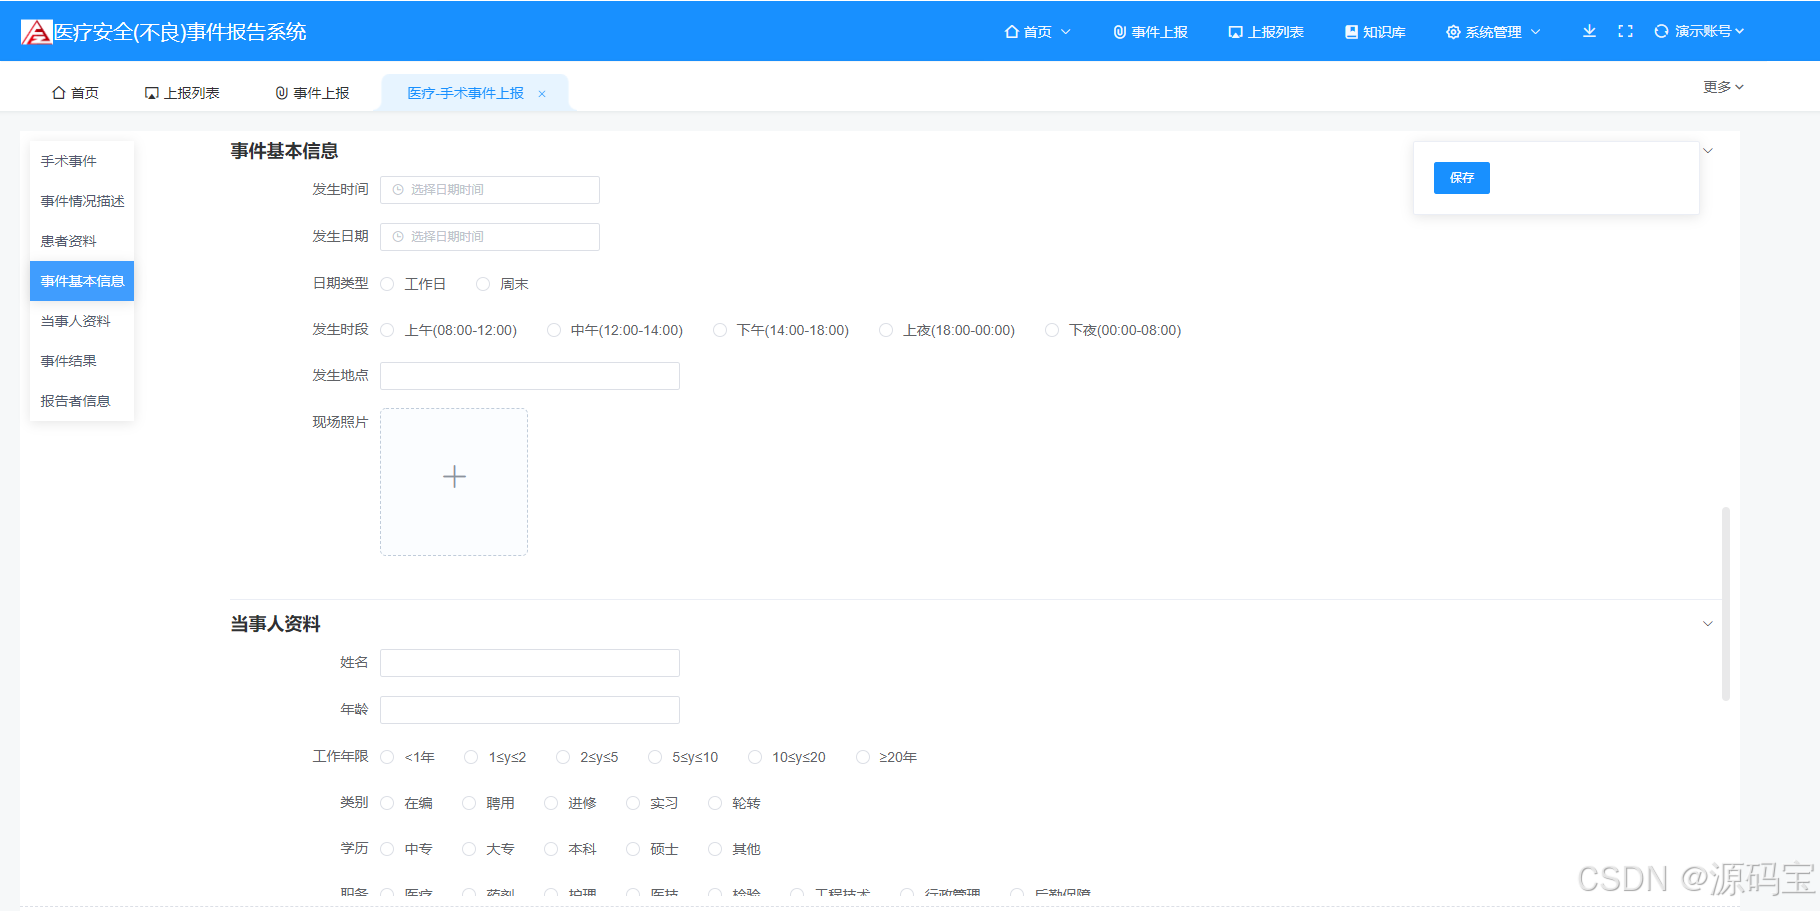
Task: Click the download icon in the top bar
Action: [x=1589, y=31]
